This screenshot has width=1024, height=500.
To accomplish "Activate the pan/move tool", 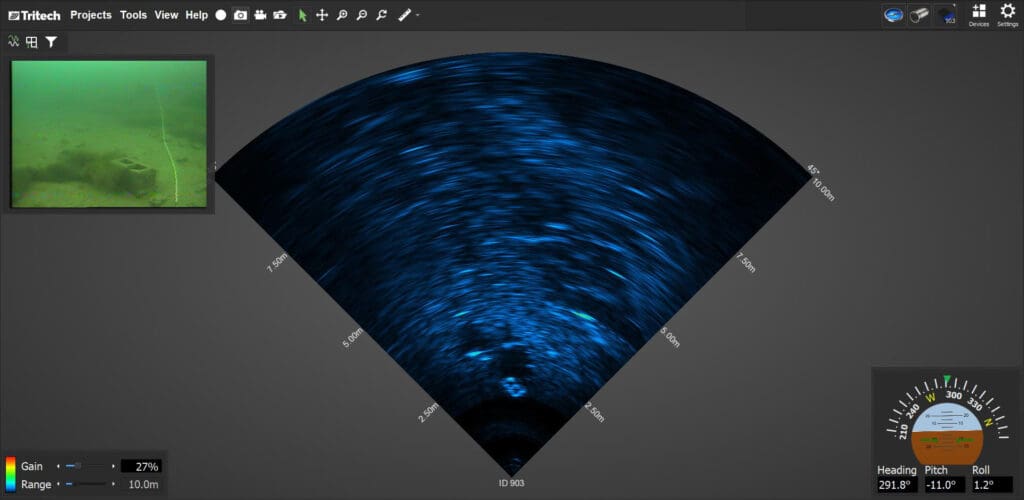I will point(322,15).
